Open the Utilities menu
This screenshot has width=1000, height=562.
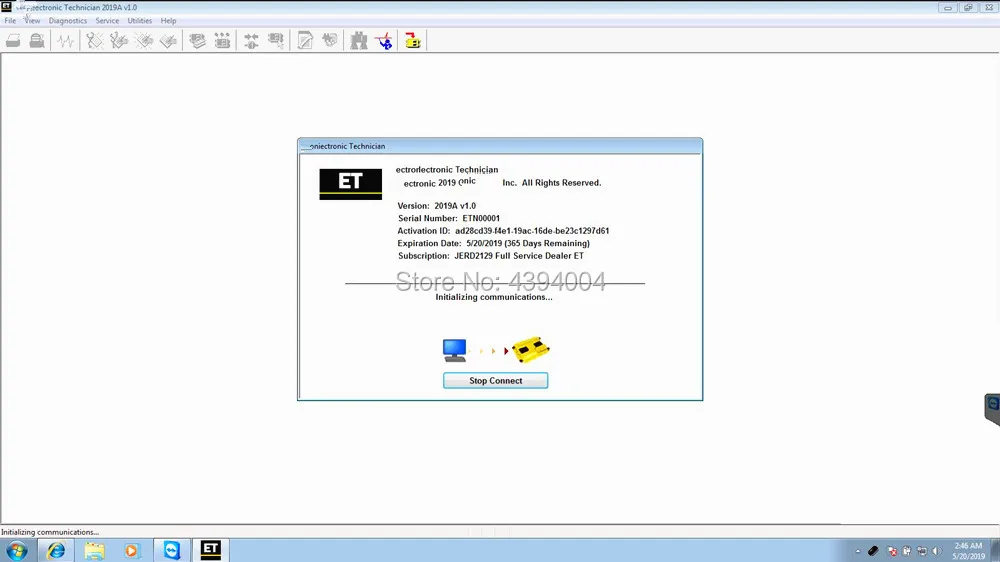[140, 20]
